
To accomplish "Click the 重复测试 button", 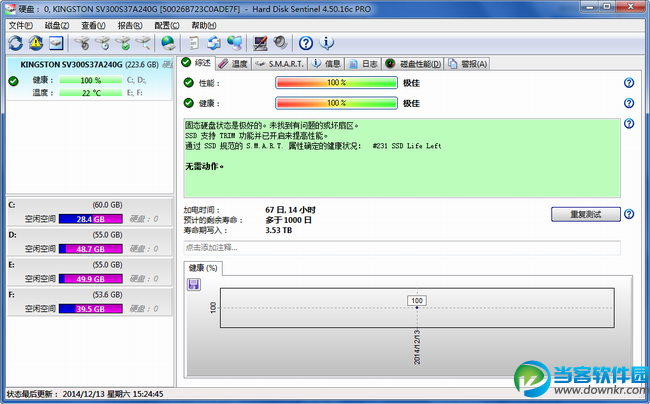I will tap(585, 214).
